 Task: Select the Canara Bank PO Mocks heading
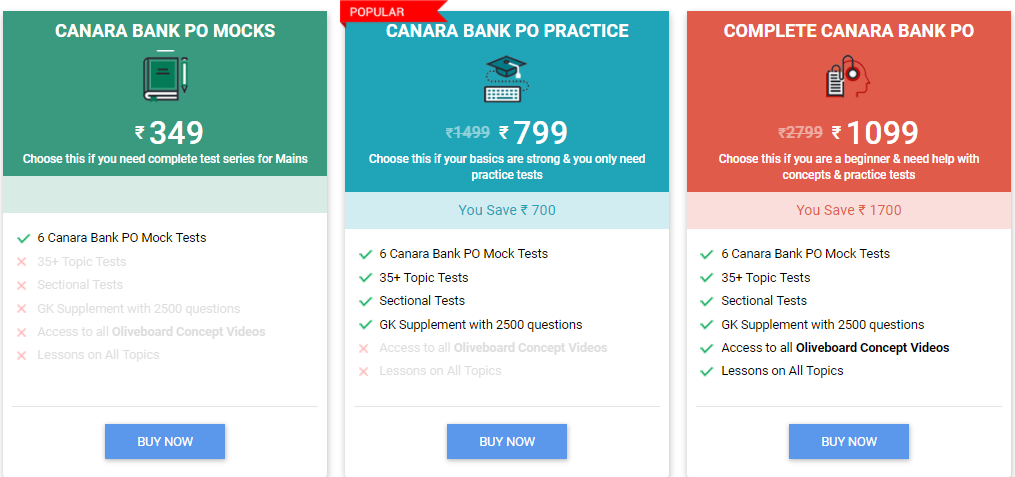[165, 30]
